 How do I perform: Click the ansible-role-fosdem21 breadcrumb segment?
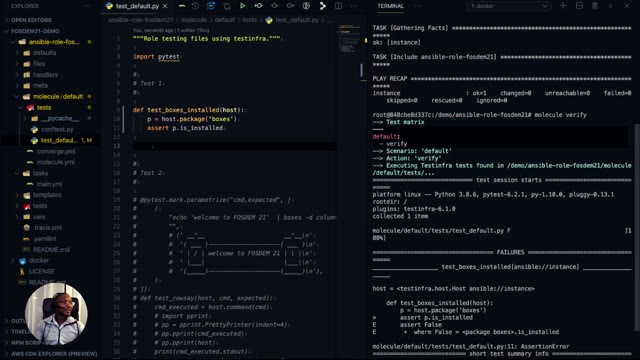click(x=140, y=20)
